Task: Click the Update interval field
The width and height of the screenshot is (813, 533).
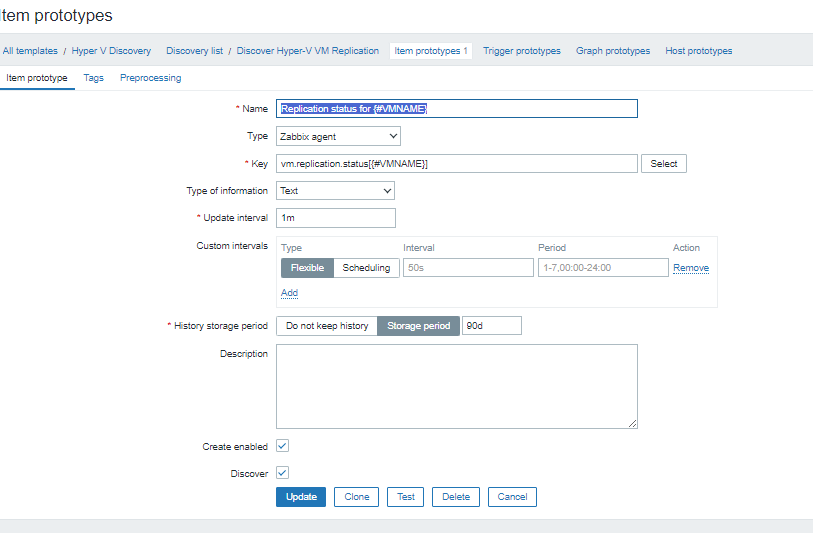Action: (x=335, y=217)
